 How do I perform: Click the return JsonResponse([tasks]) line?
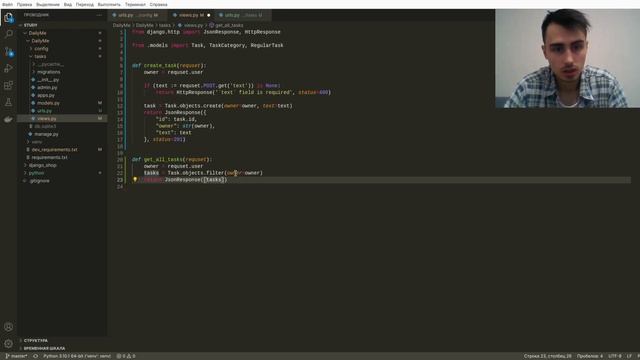[x=185, y=180]
